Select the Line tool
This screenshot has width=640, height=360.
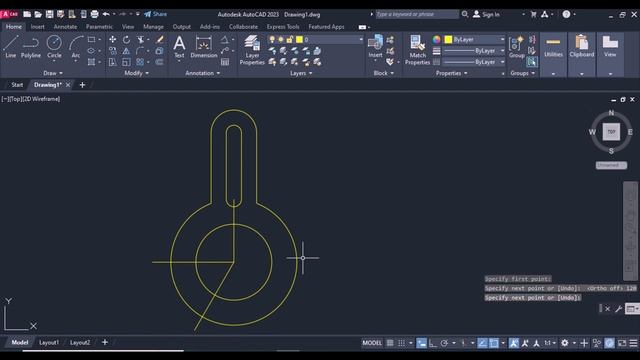pos(11,47)
